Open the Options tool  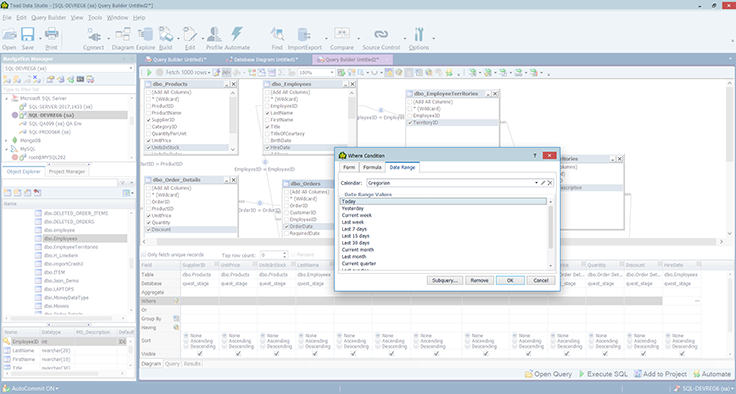coord(419,38)
